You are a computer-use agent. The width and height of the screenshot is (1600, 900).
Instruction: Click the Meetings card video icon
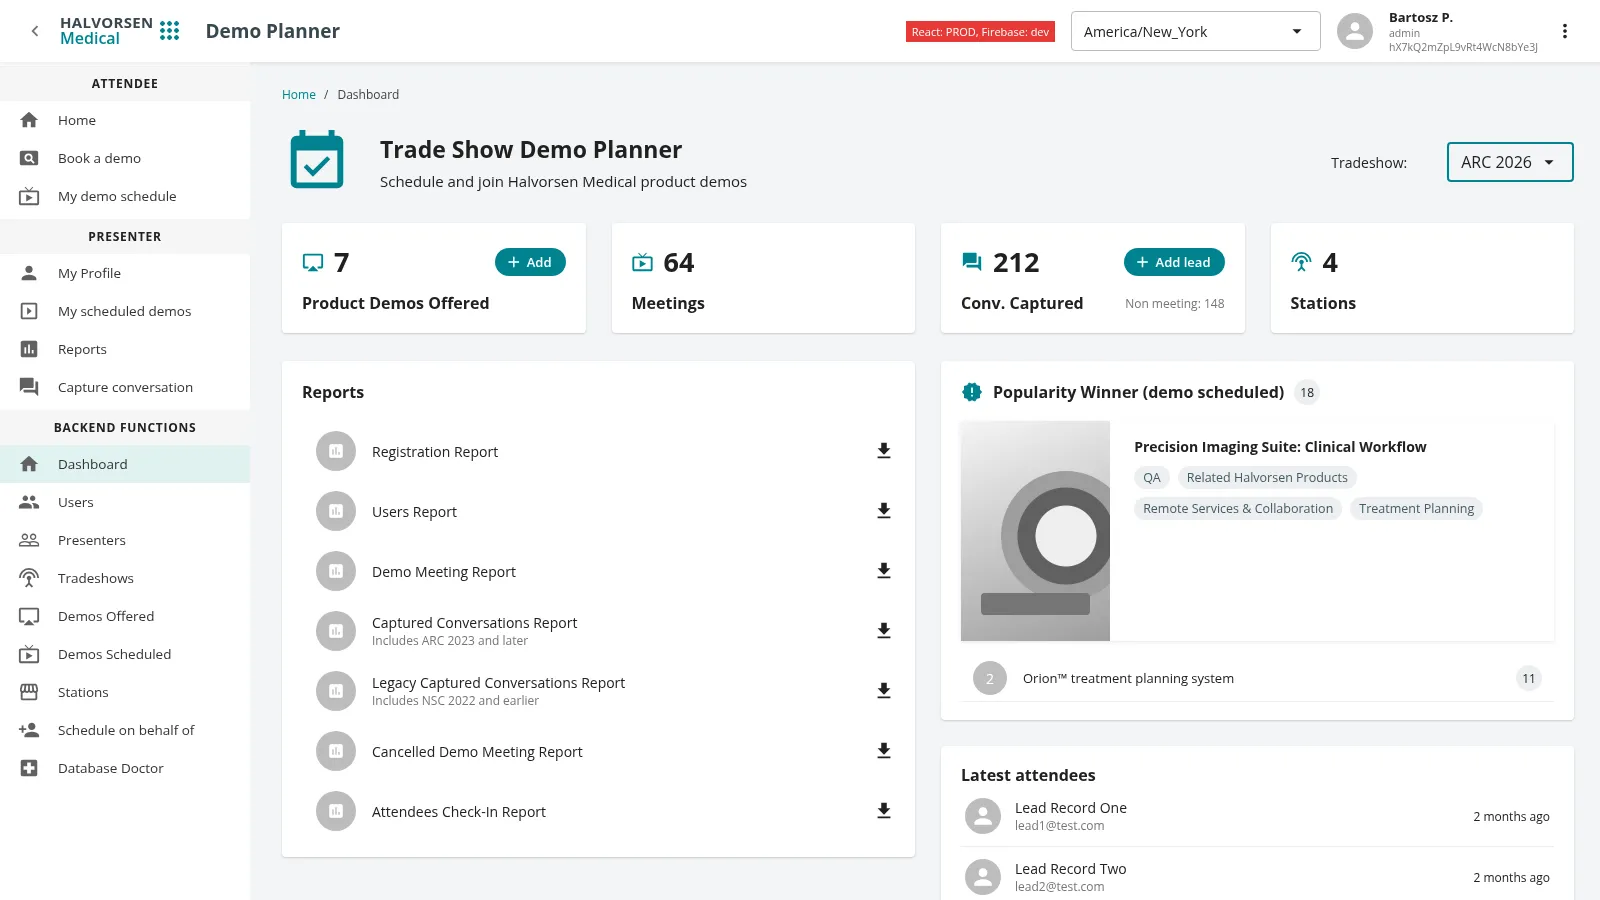[642, 262]
